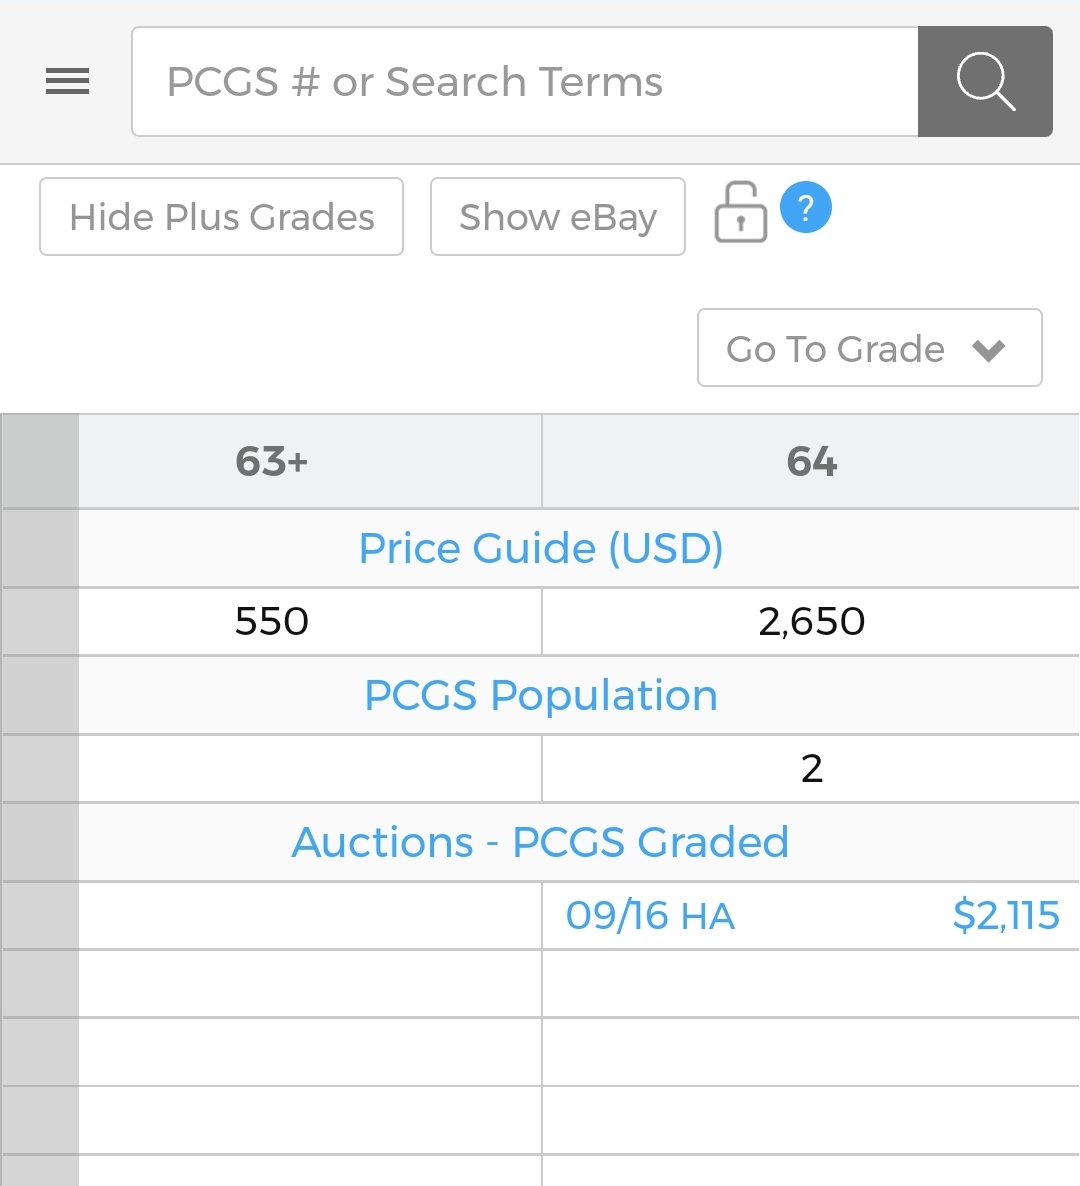Focus the PCGS # or Search Terms field

(525, 82)
